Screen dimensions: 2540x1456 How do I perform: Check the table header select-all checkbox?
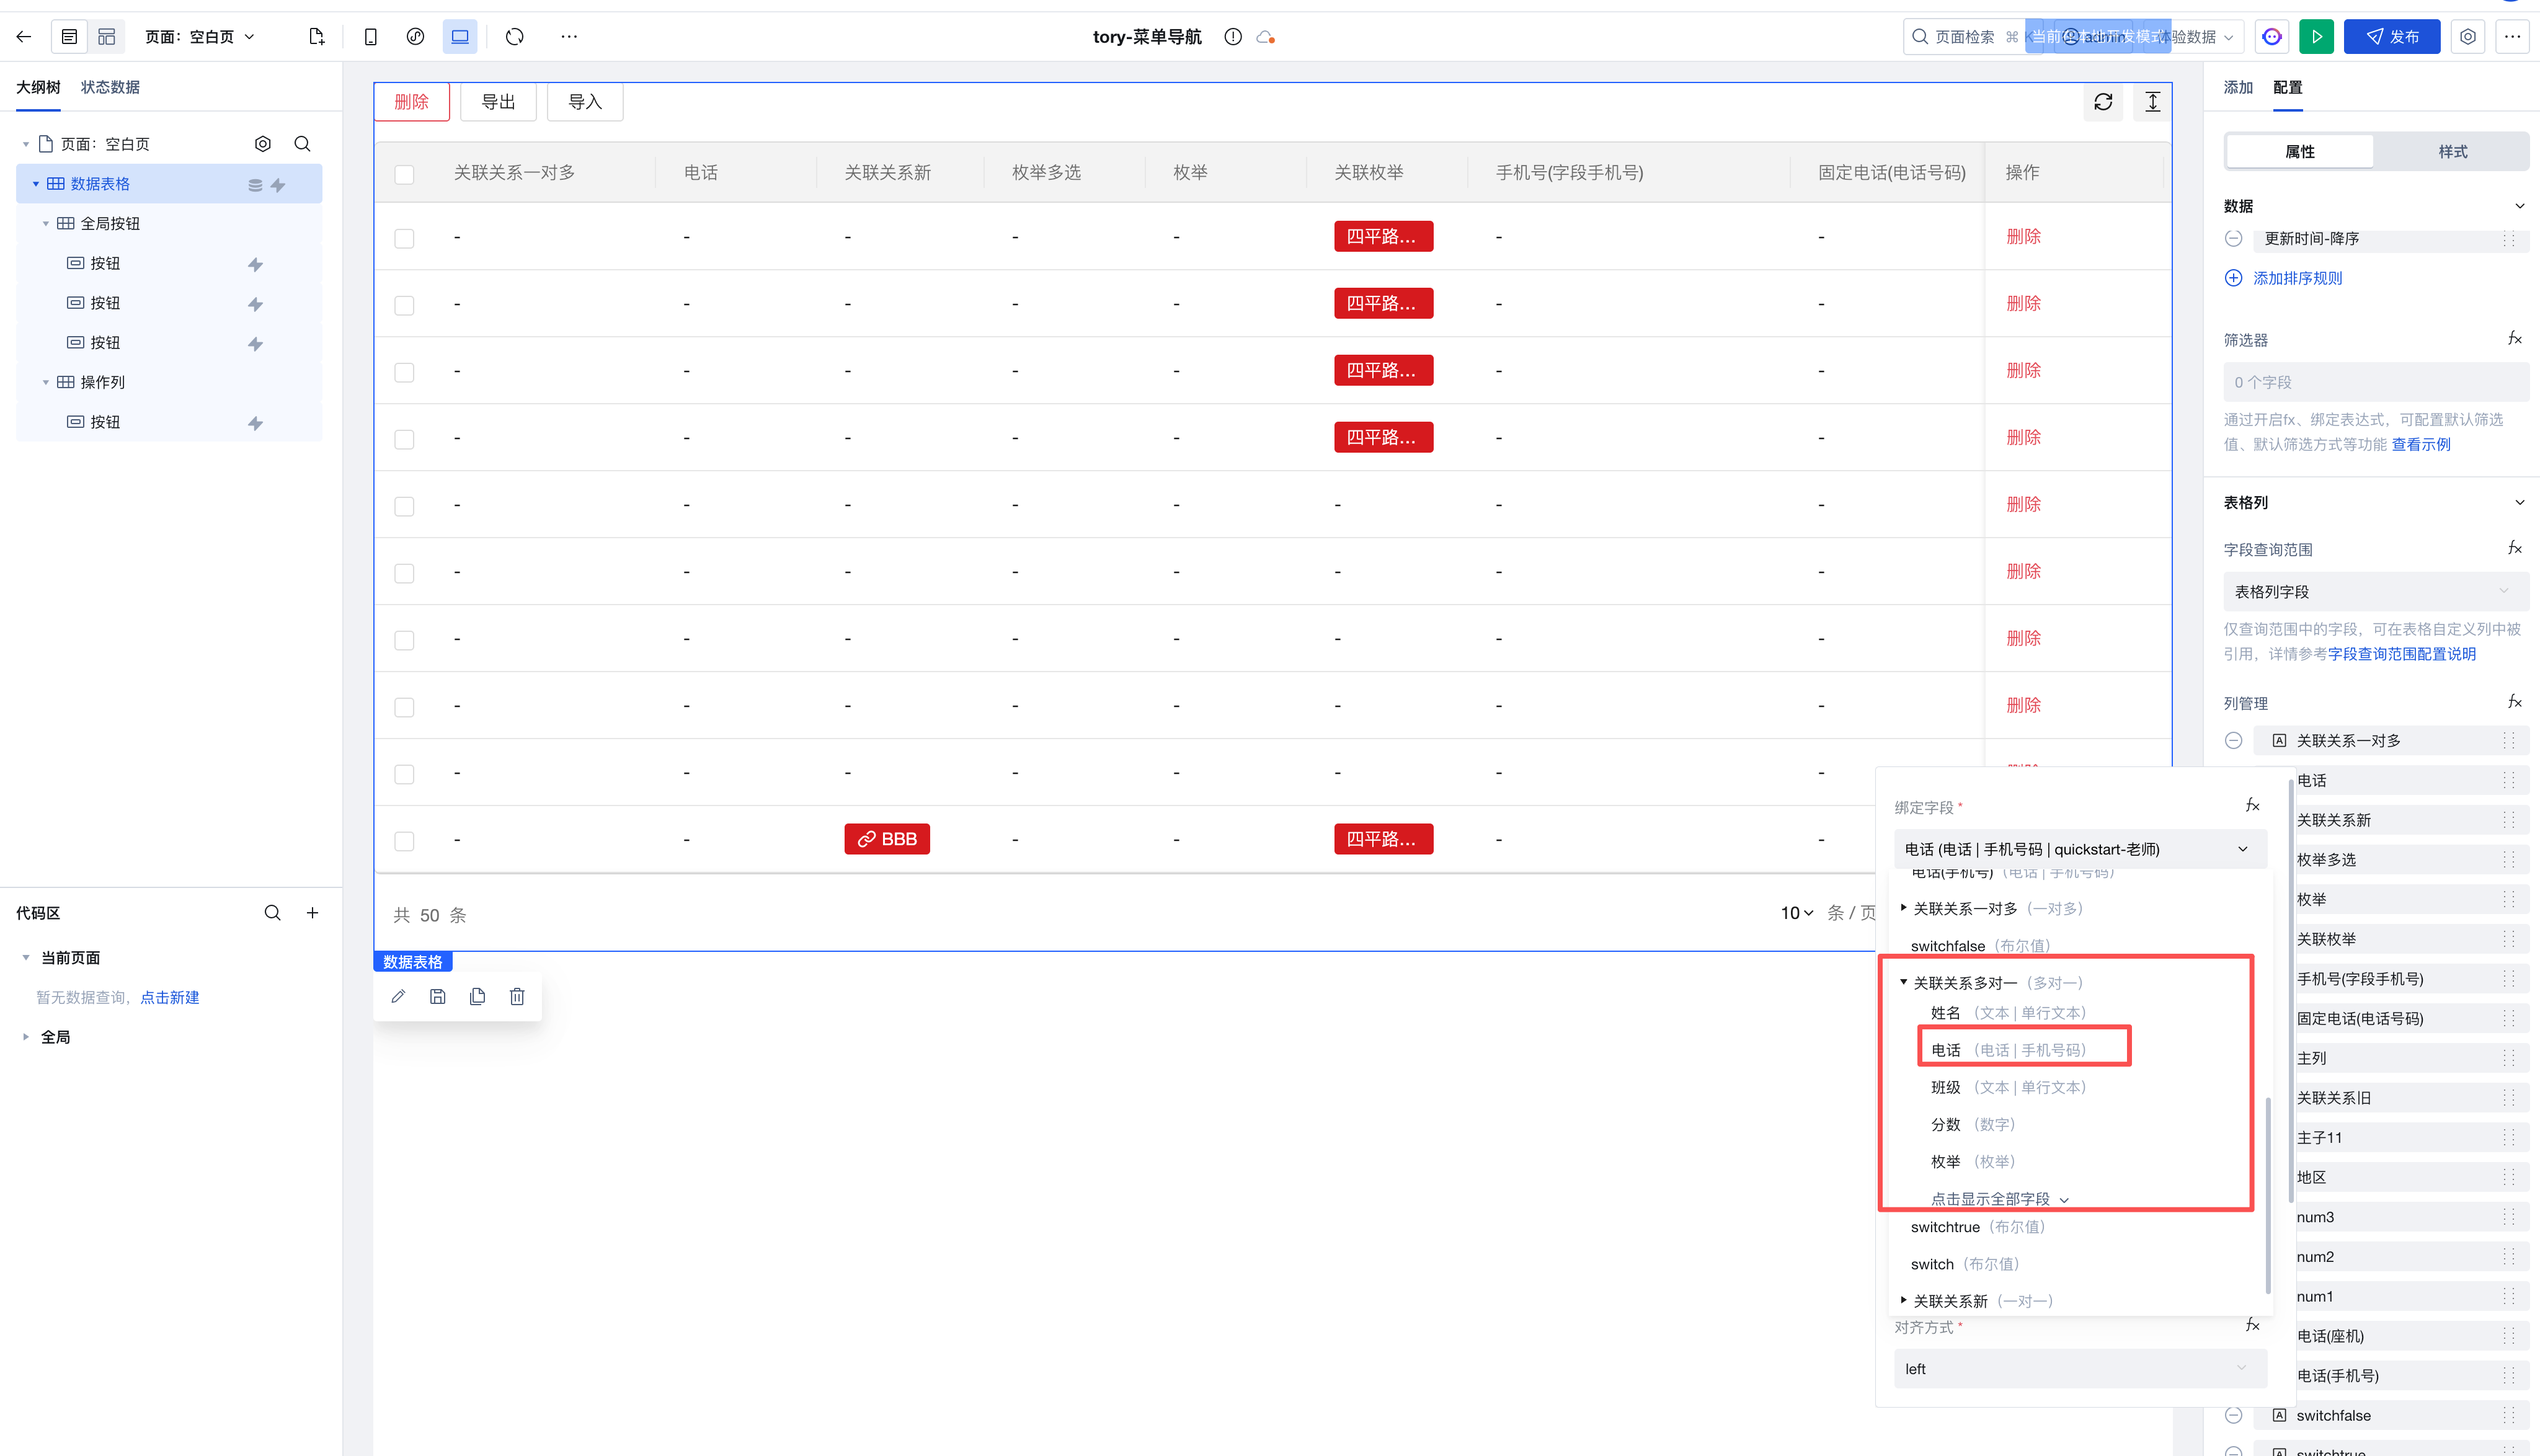click(x=404, y=174)
